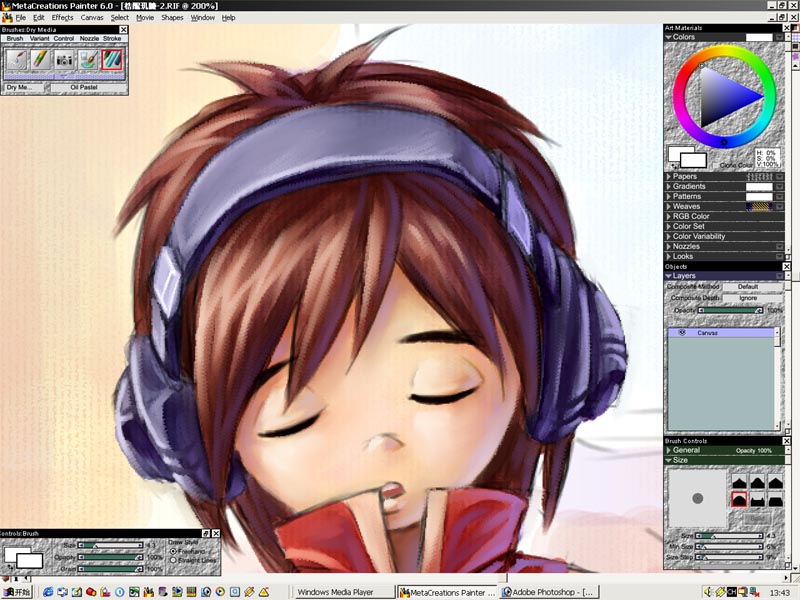Click the speaker icon in system tray
This screenshot has height=600, width=800.
[x=708, y=592]
